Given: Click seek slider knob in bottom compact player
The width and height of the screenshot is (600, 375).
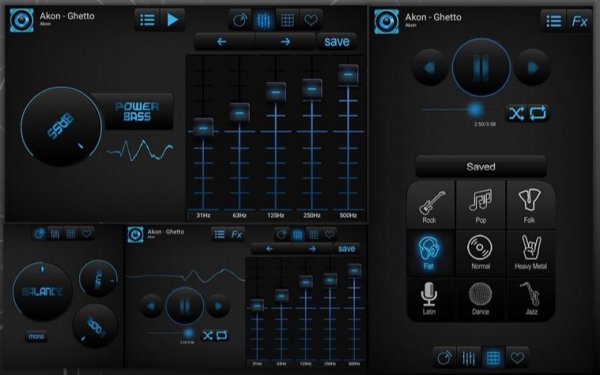Looking at the screenshot, I should (188, 333).
